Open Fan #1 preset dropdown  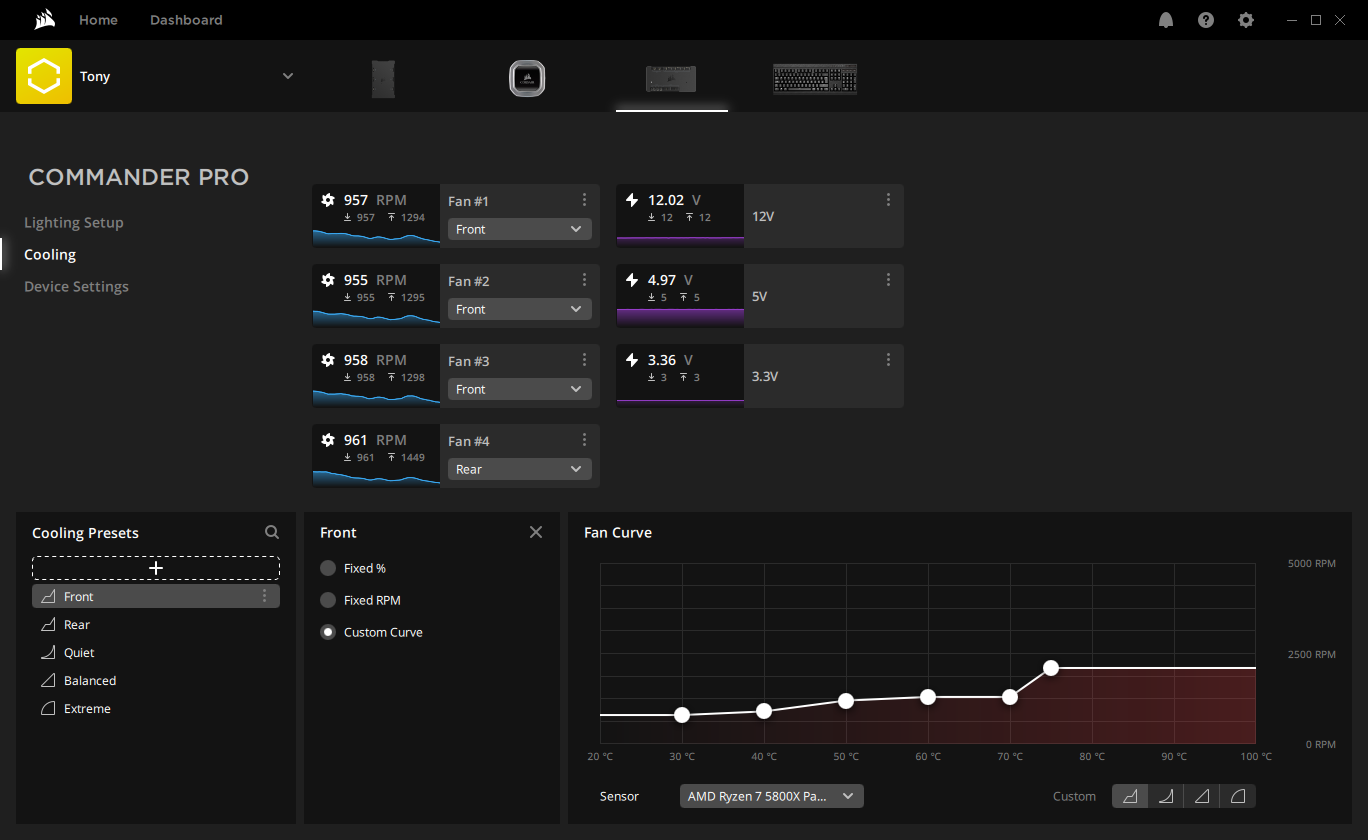[x=520, y=229]
